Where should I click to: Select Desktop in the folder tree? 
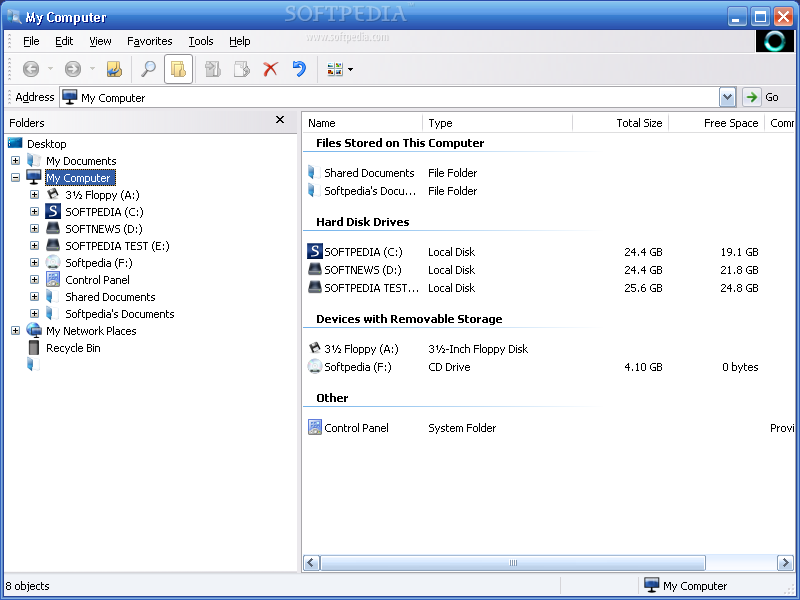point(46,144)
